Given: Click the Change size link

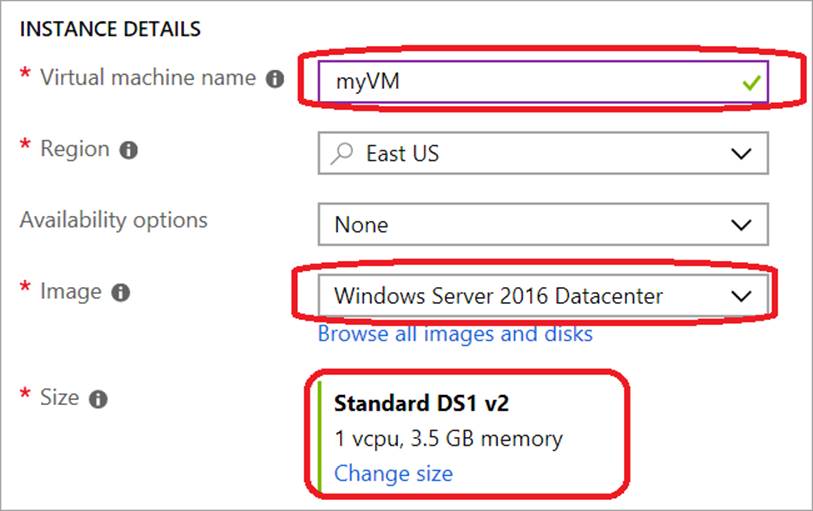Looking at the screenshot, I should (x=393, y=473).
